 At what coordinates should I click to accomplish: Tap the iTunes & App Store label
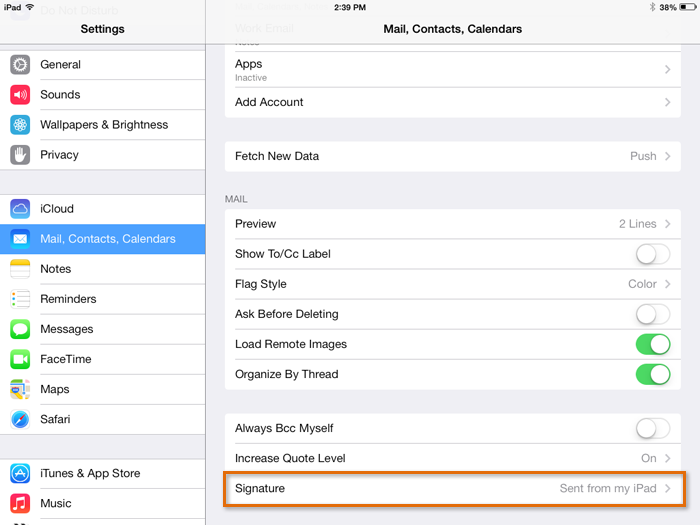coord(90,473)
